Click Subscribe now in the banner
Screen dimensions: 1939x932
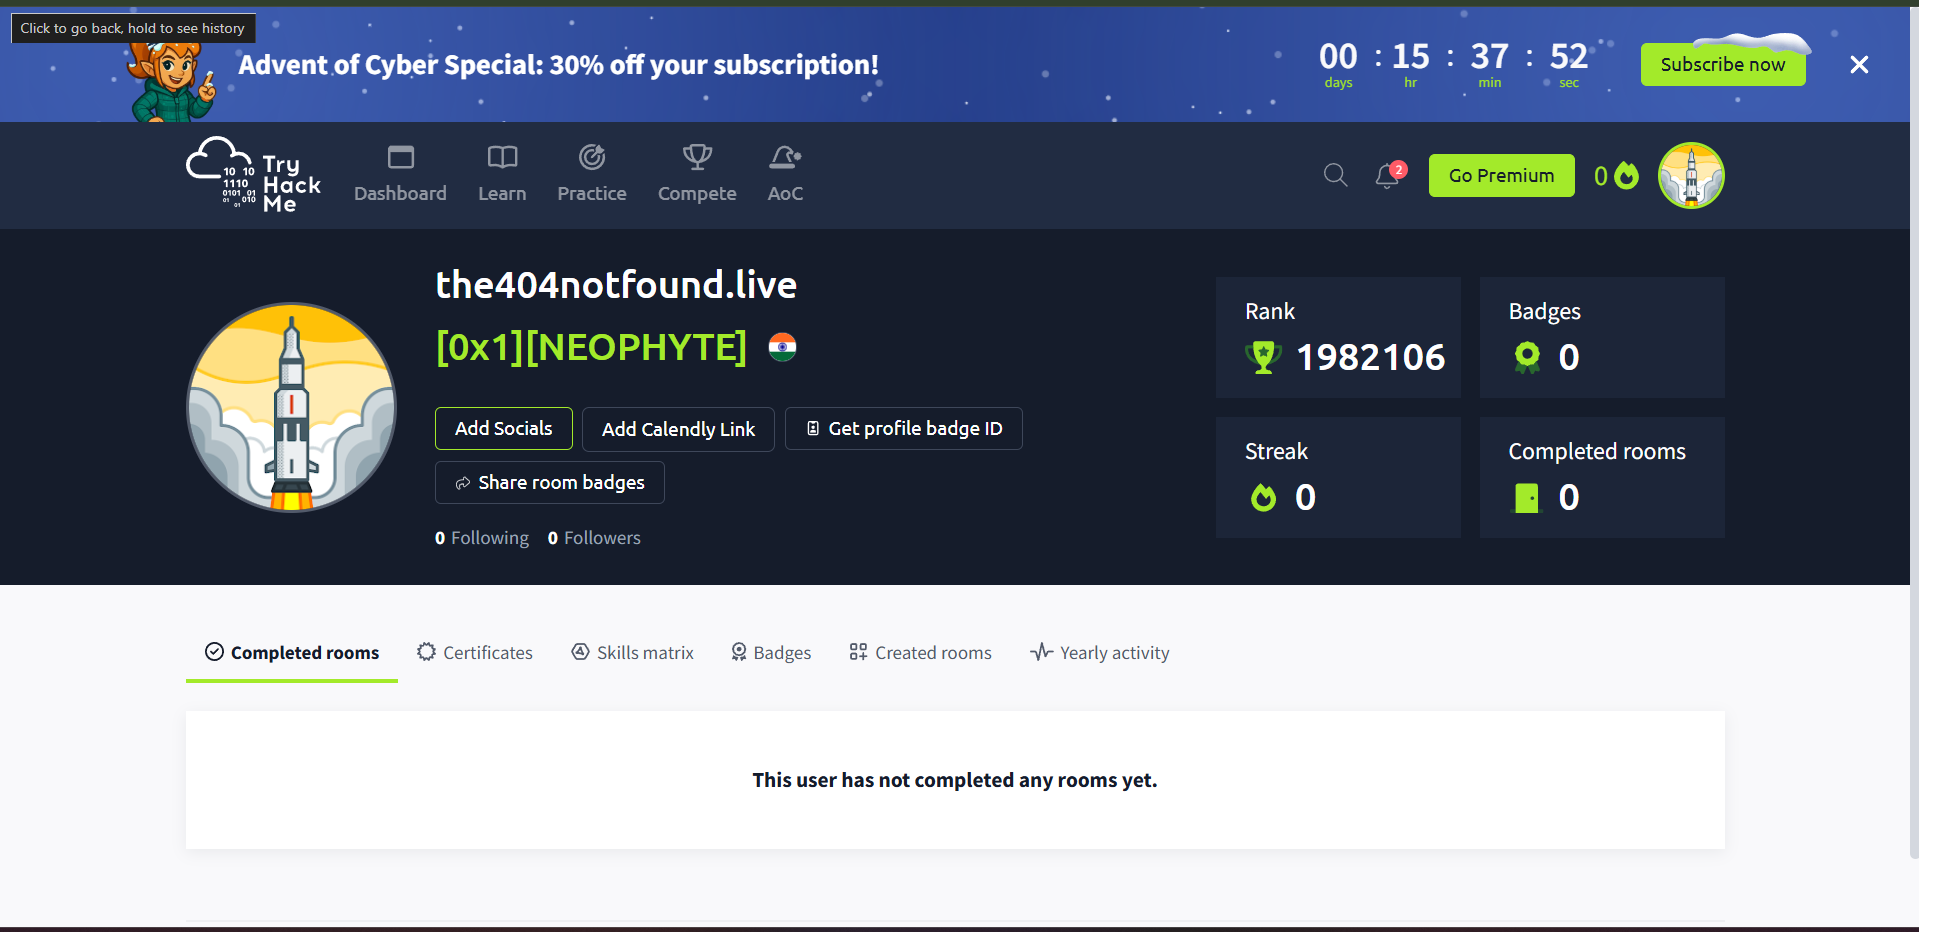(1723, 64)
